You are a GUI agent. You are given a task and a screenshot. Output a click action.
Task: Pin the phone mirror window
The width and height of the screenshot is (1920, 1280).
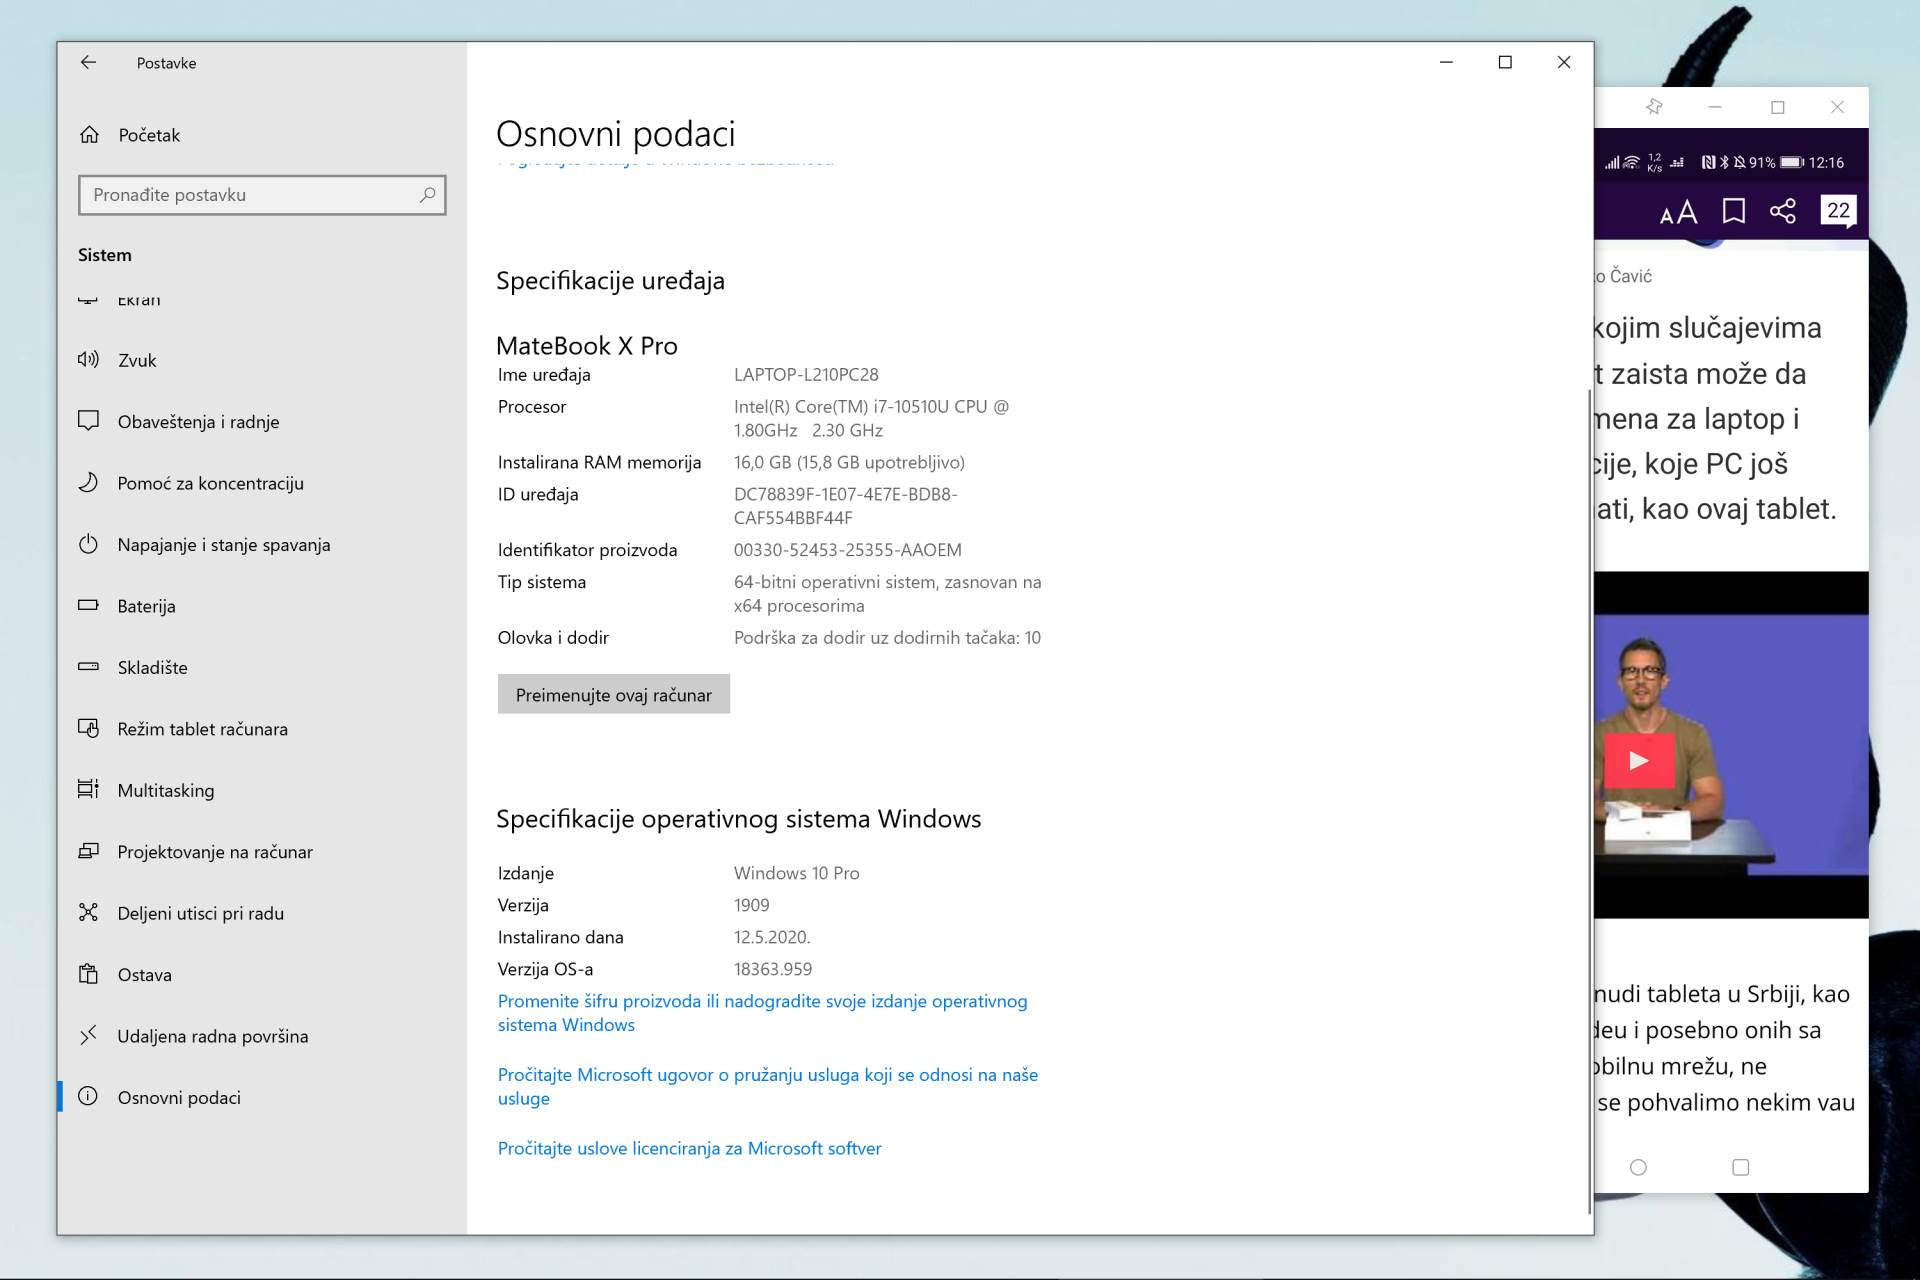pyautogui.click(x=1653, y=107)
